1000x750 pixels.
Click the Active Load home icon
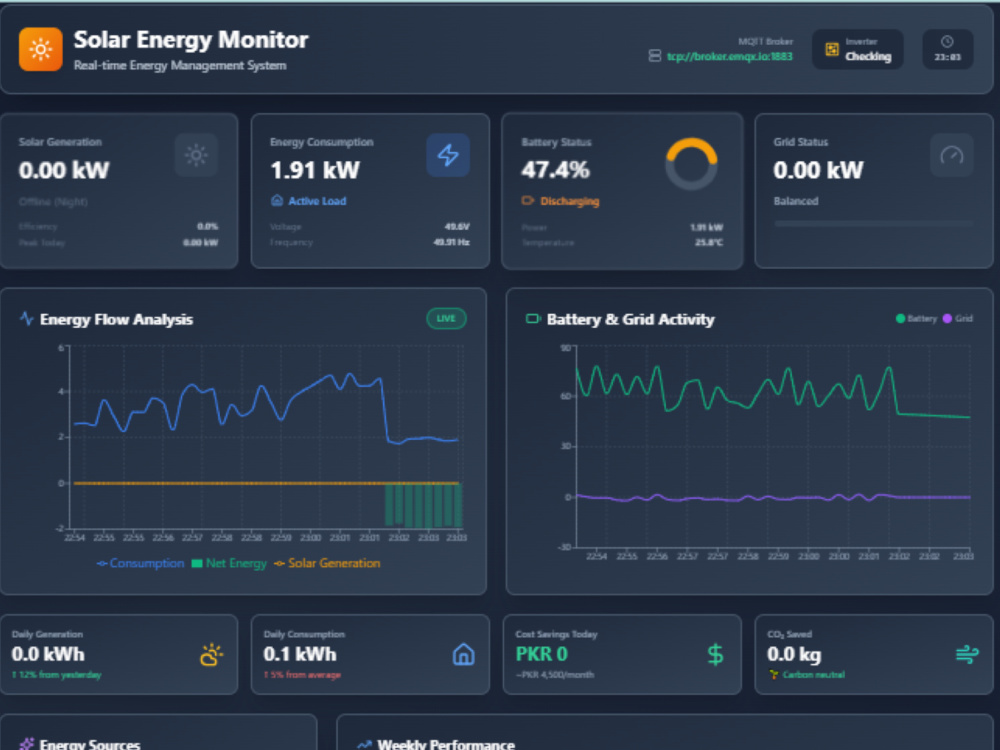(x=277, y=201)
